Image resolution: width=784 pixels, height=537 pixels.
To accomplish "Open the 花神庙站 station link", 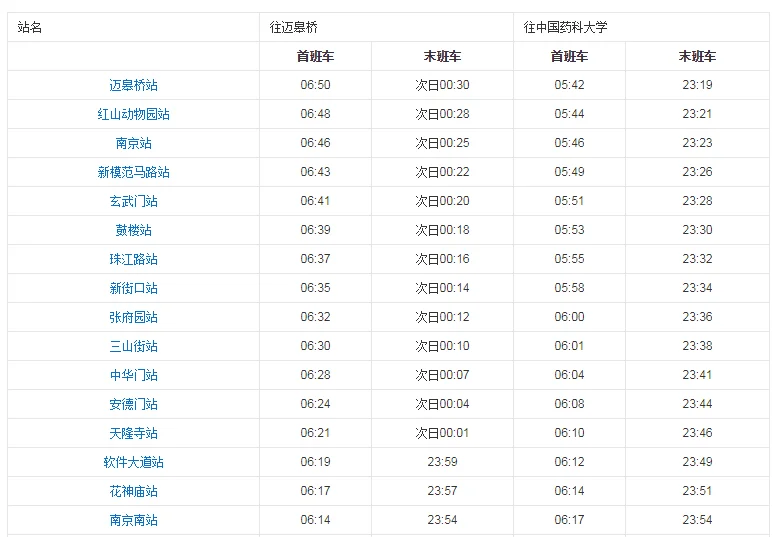I will pyautogui.click(x=134, y=491).
